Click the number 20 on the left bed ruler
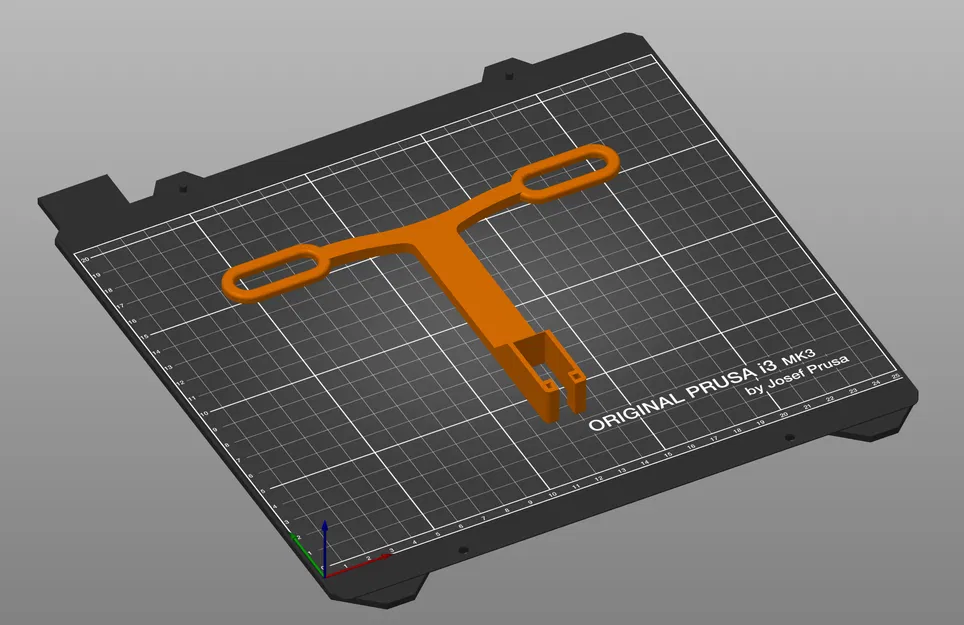This screenshot has height=625, width=964. 87,259
